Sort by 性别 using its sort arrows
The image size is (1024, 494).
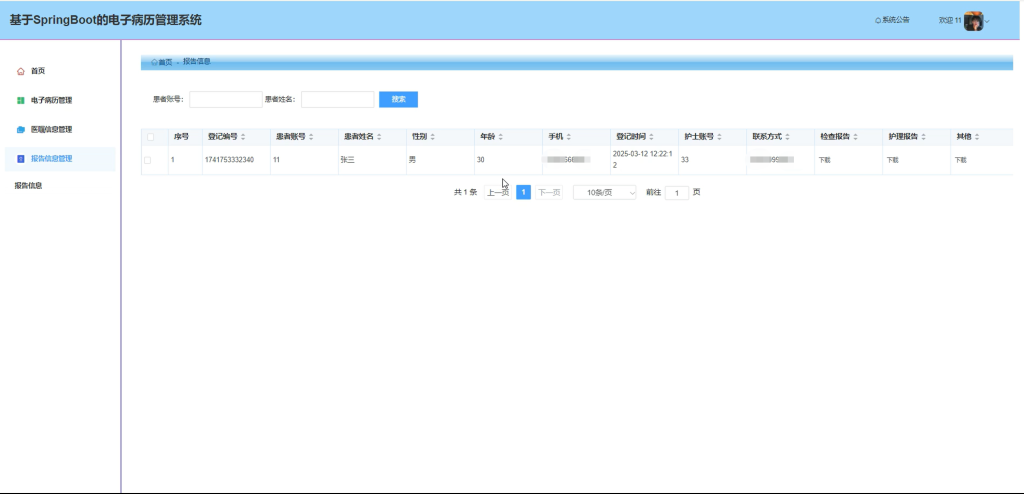point(432,137)
